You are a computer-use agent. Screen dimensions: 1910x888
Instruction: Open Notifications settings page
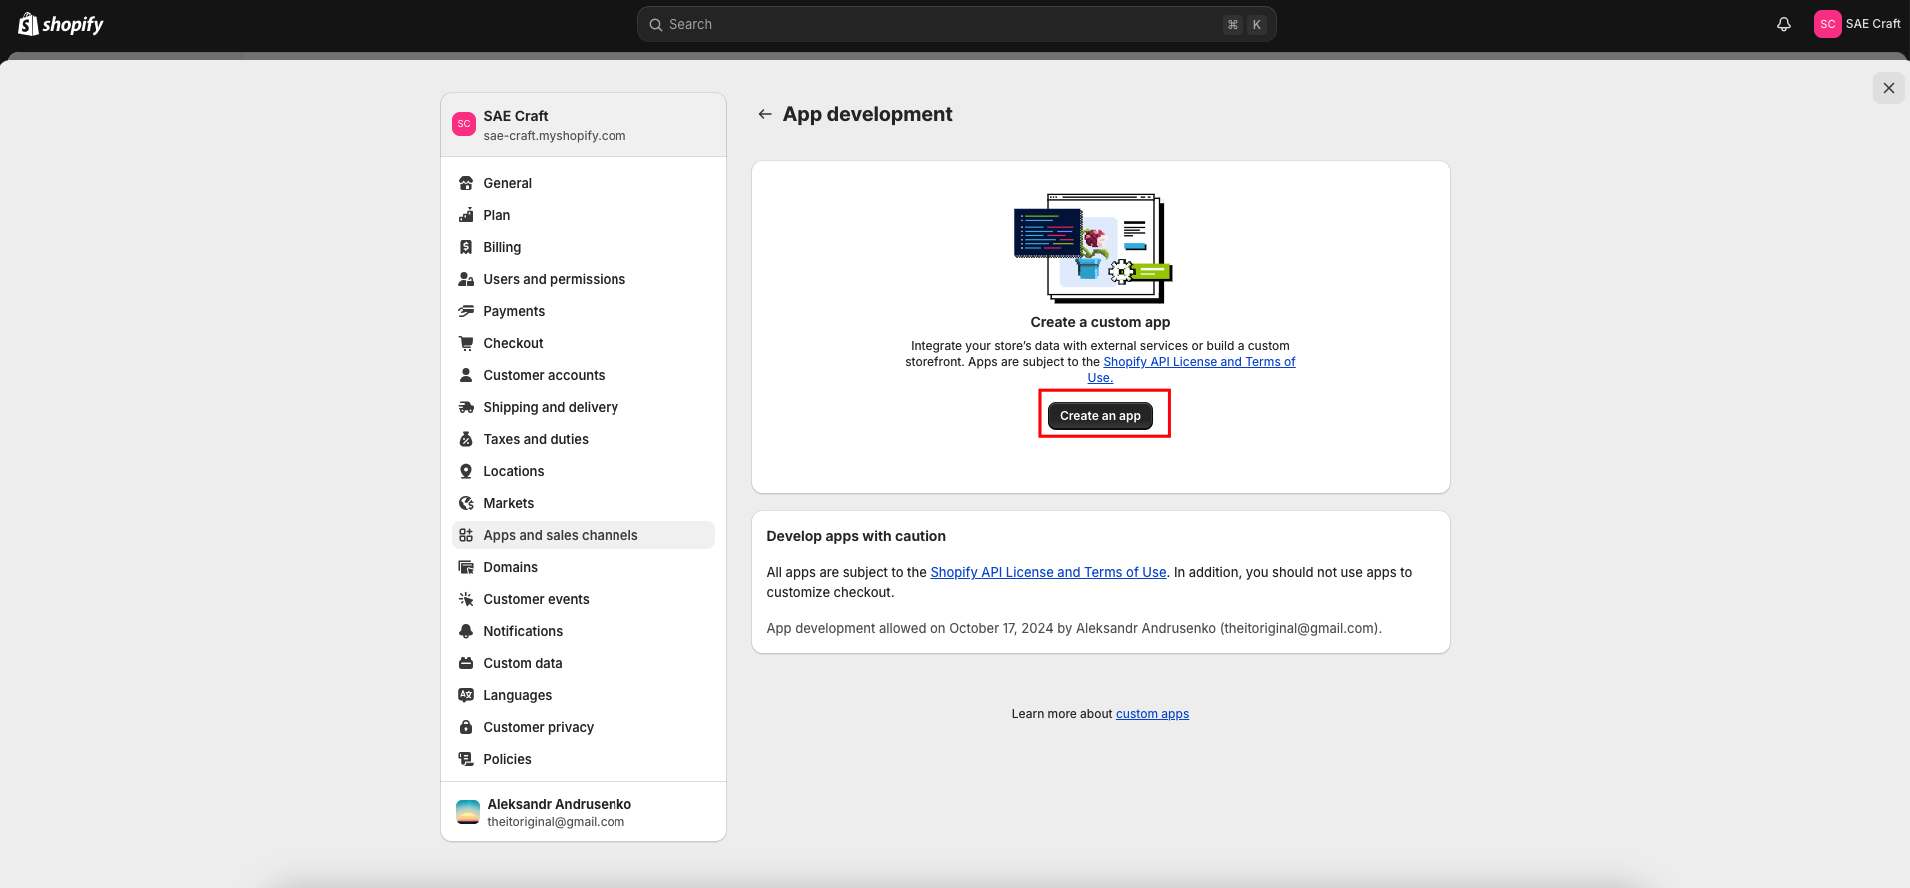tap(583, 631)
